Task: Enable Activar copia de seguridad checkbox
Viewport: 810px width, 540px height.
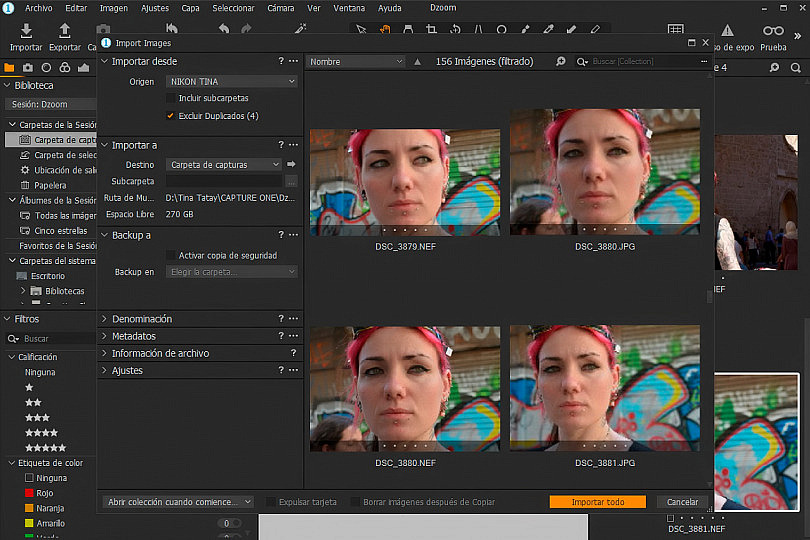Action: pos(170,255)
